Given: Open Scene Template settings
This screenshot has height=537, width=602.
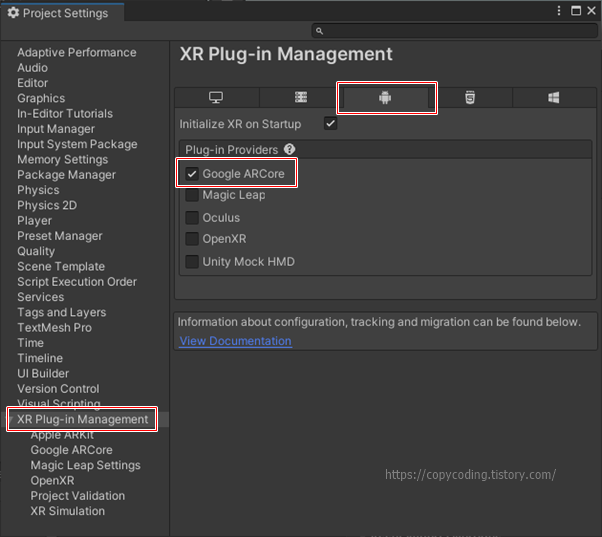Looking at the screenshot, I should (61, 267).
